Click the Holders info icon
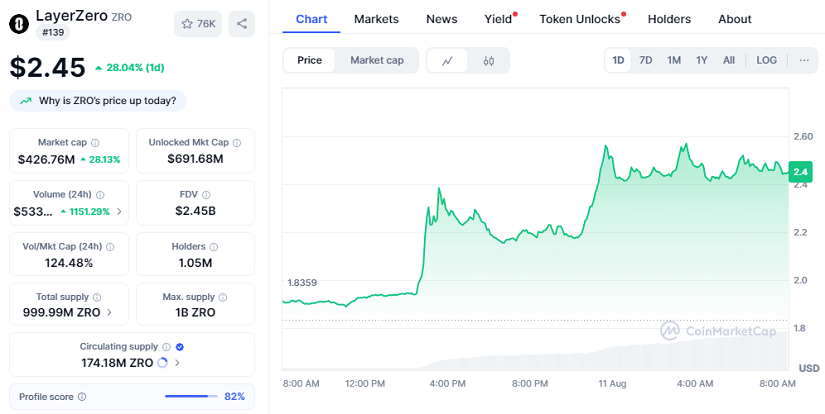Screen dimensions: 825x414 pyautogui.click(x=214, y=247)
